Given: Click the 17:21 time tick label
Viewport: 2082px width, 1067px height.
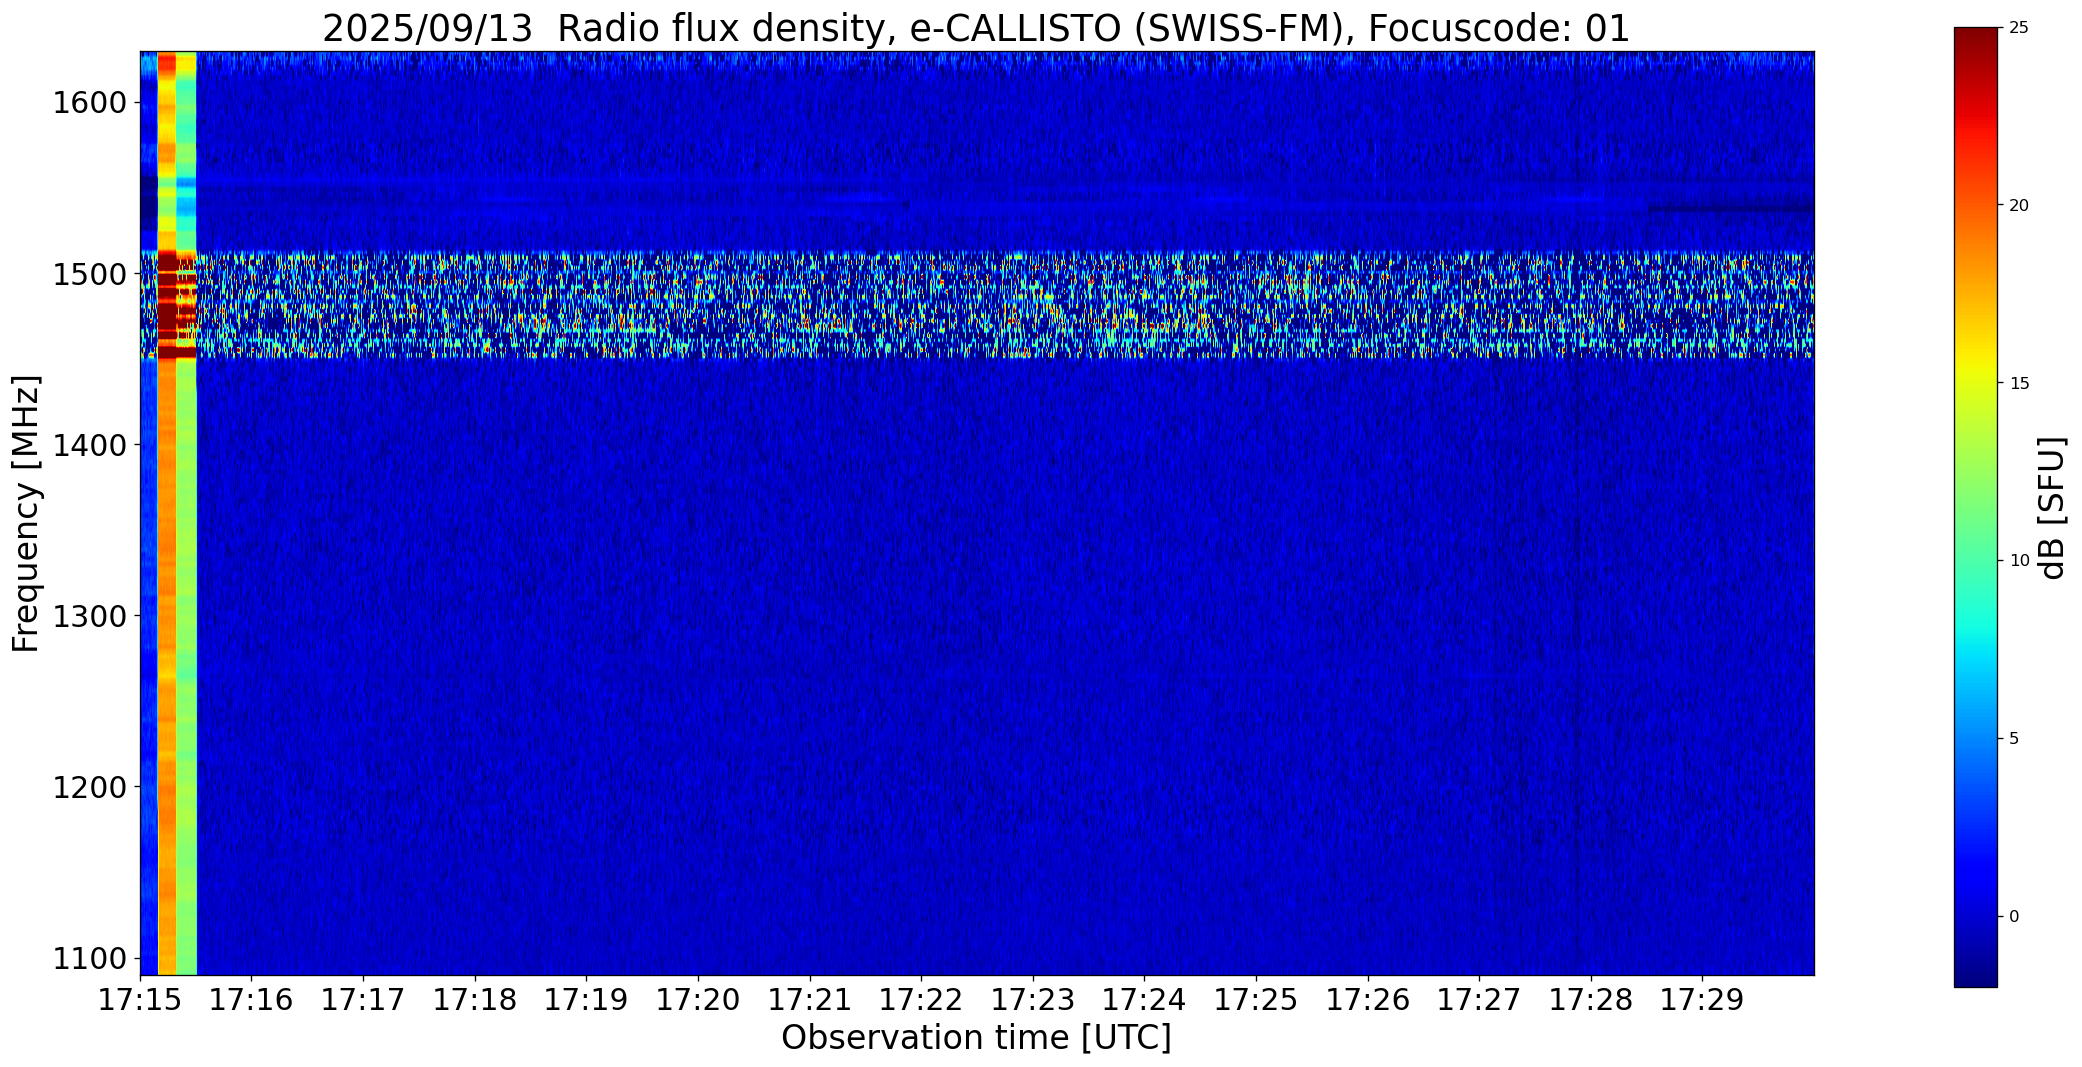Looking at the screenshot, I should [x=810, y=999].
